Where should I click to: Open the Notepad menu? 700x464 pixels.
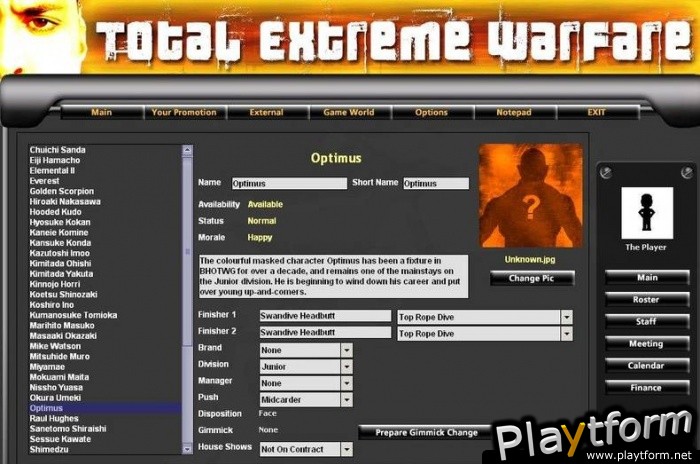point(514,112)
